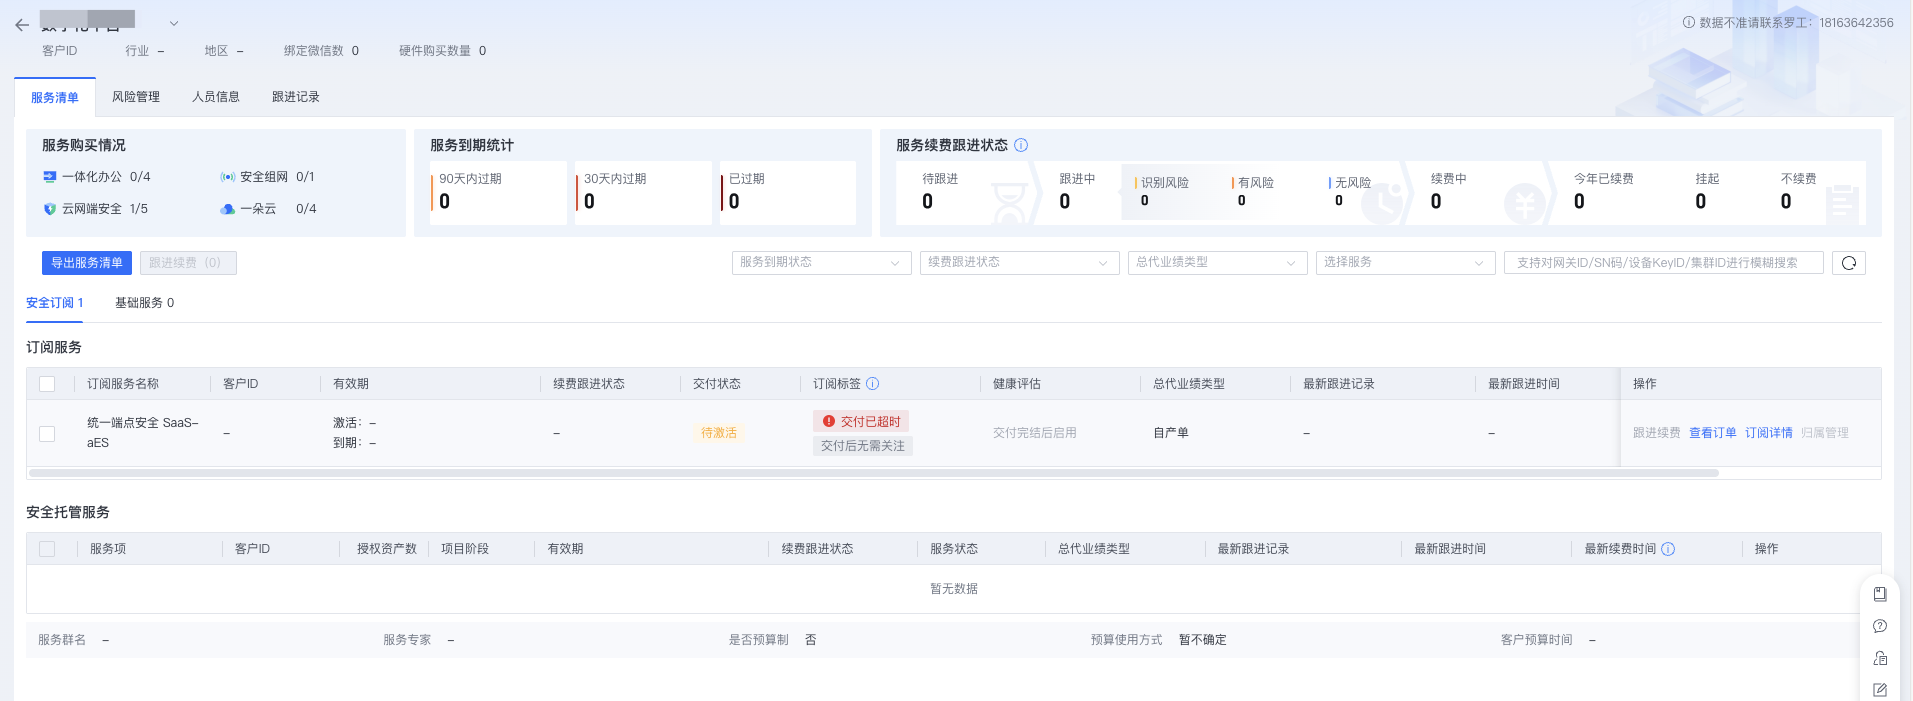Check the select-all box in 订阅服务 header
This screenshot has width=1913, height=701.
point(47,384)
